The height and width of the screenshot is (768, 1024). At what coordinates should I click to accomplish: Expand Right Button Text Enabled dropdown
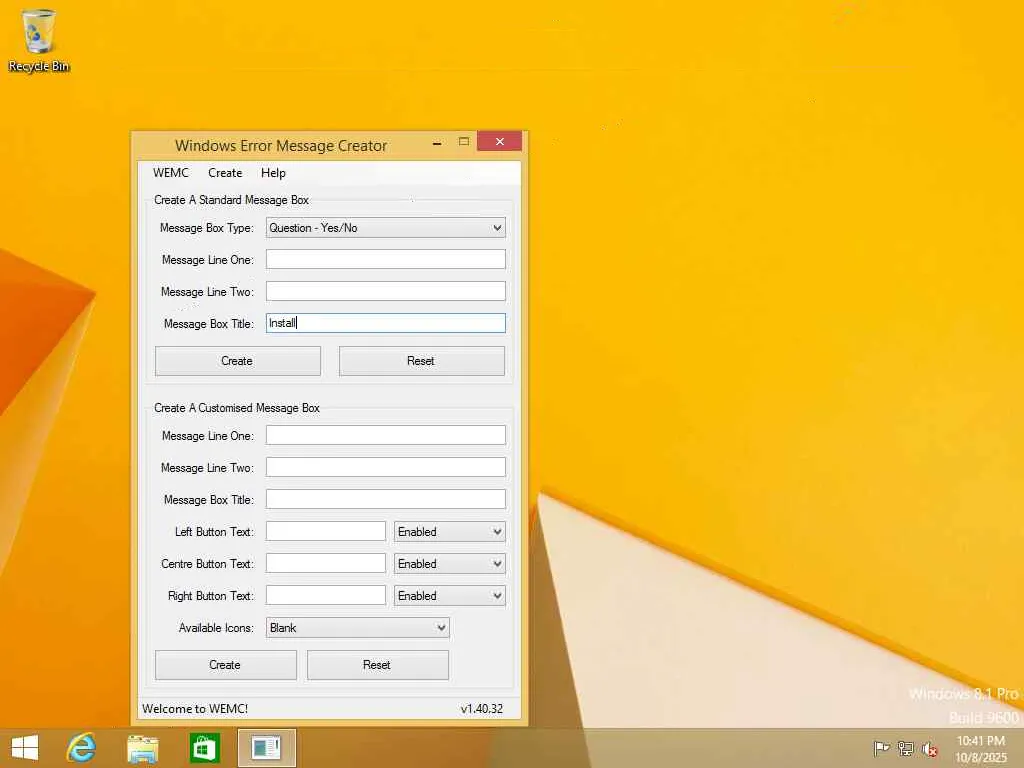click(450, 596)
